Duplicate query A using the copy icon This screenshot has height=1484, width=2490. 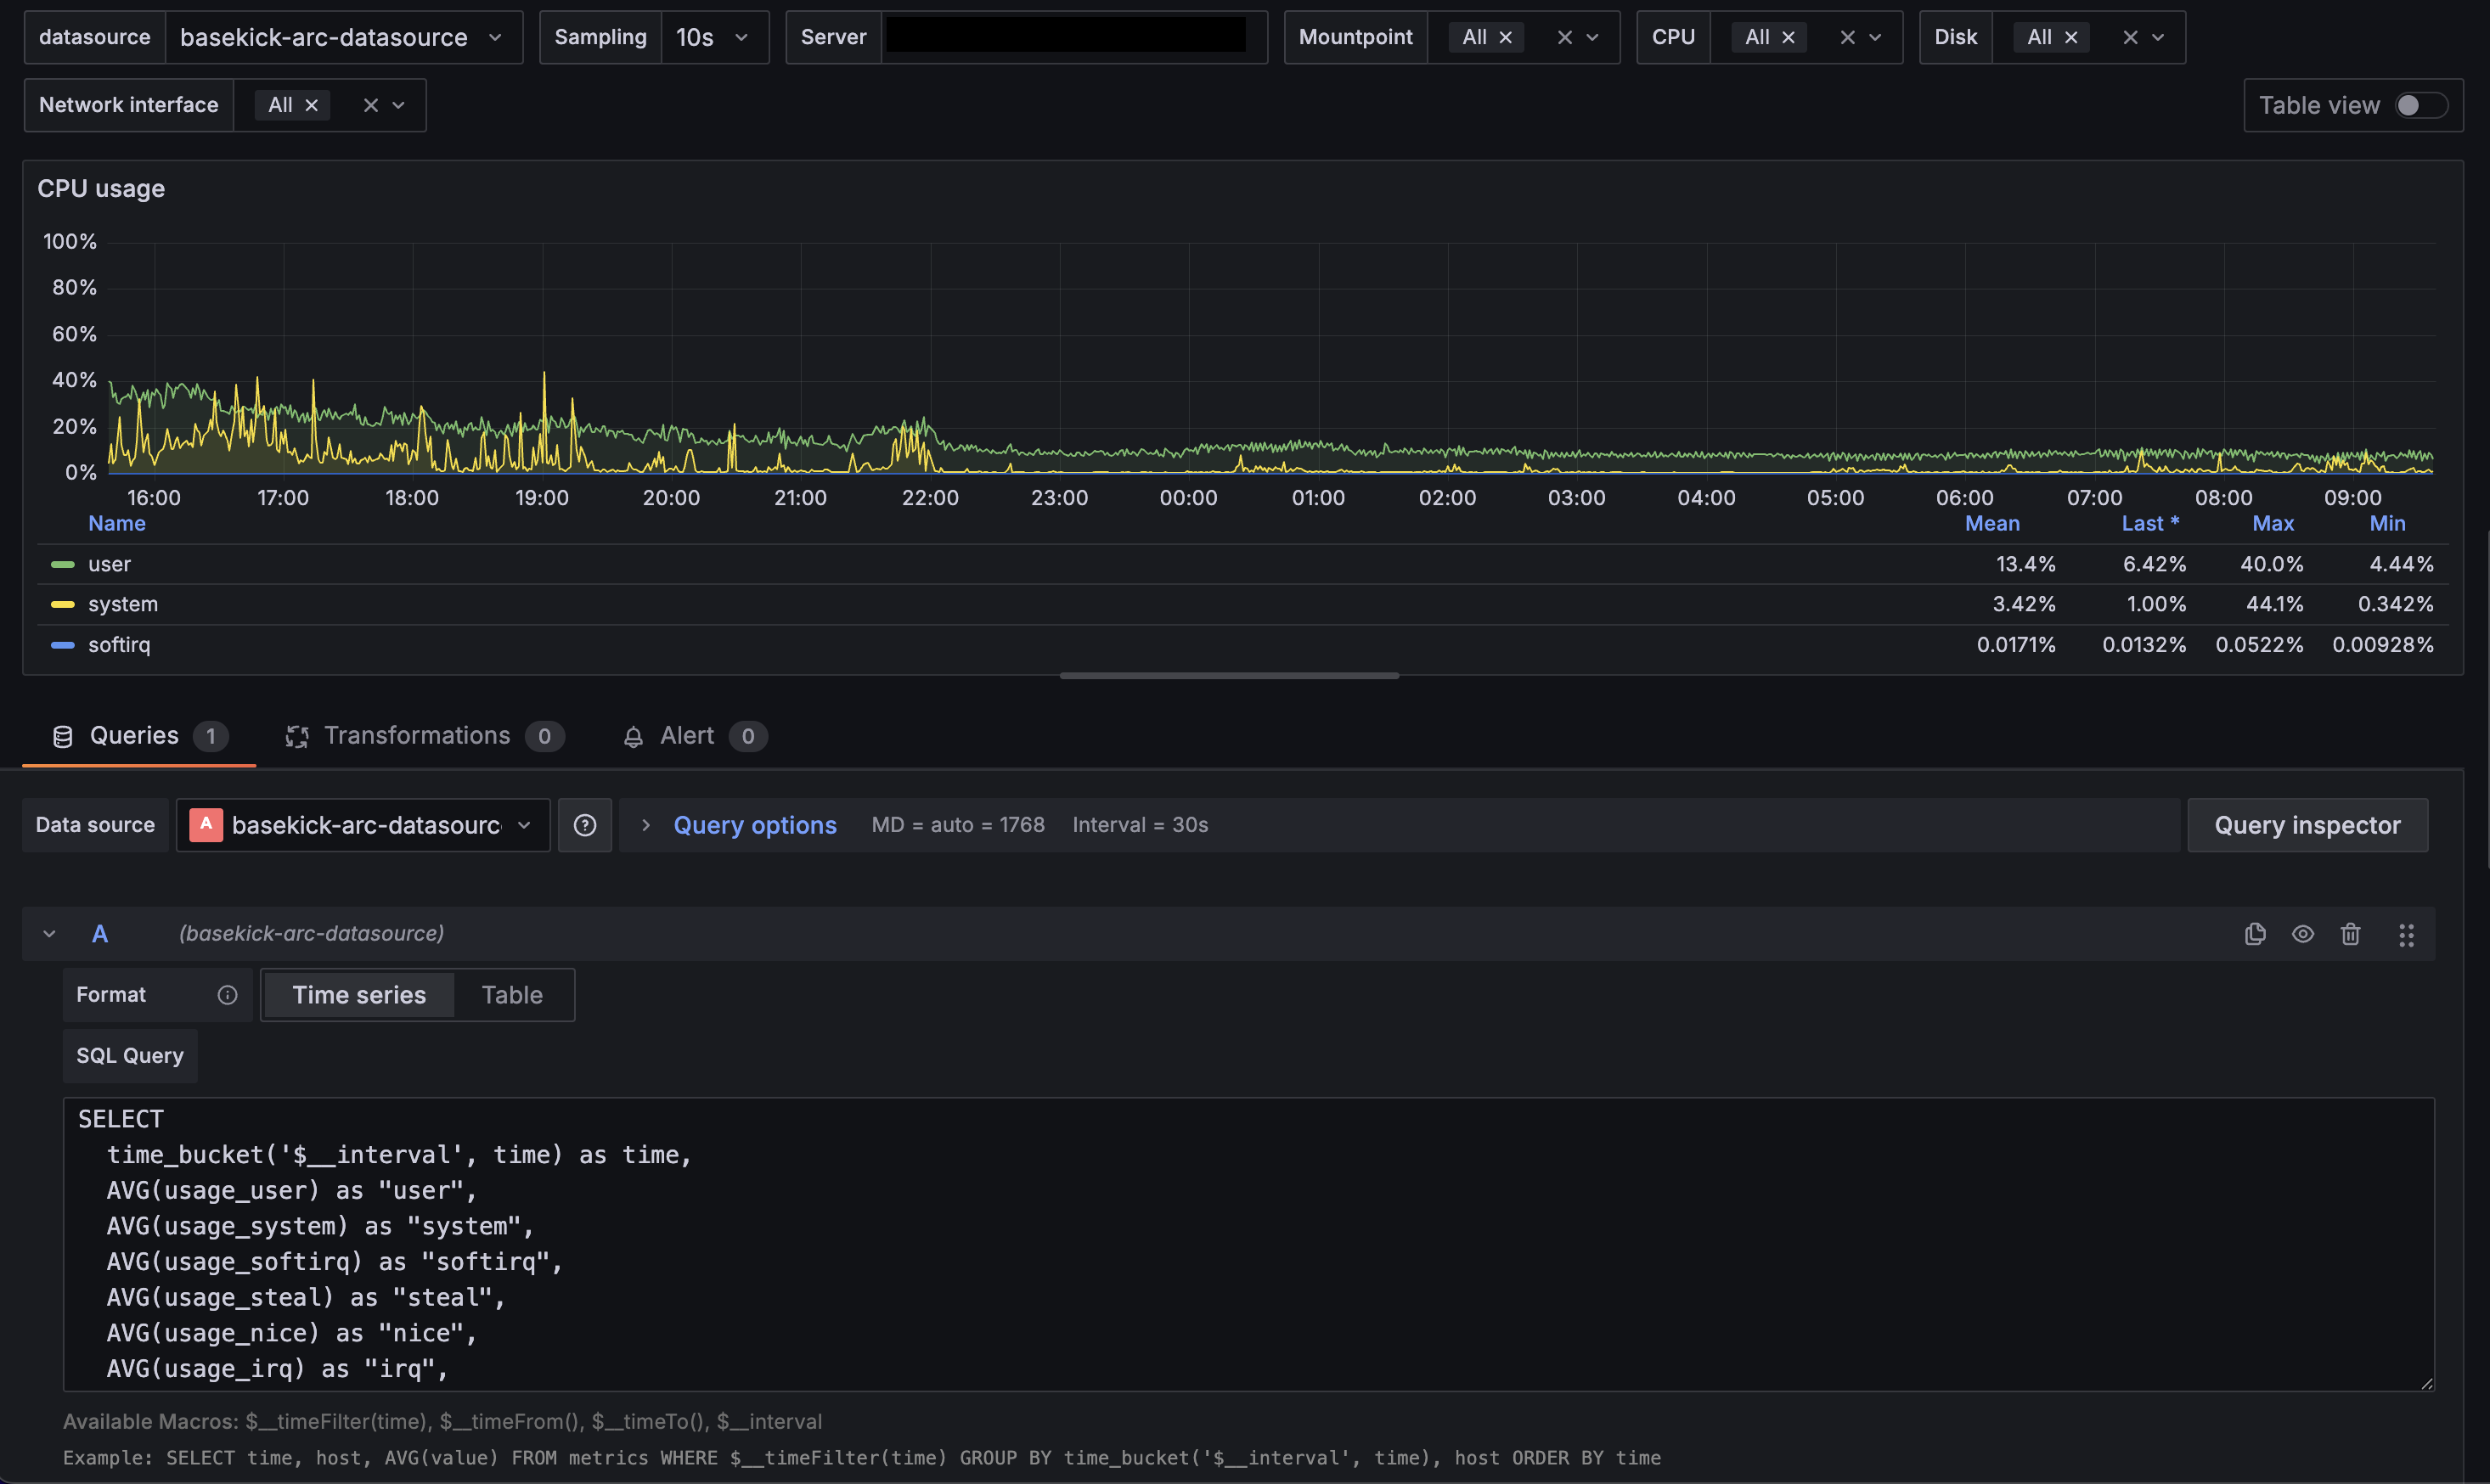coord(2255,933)
